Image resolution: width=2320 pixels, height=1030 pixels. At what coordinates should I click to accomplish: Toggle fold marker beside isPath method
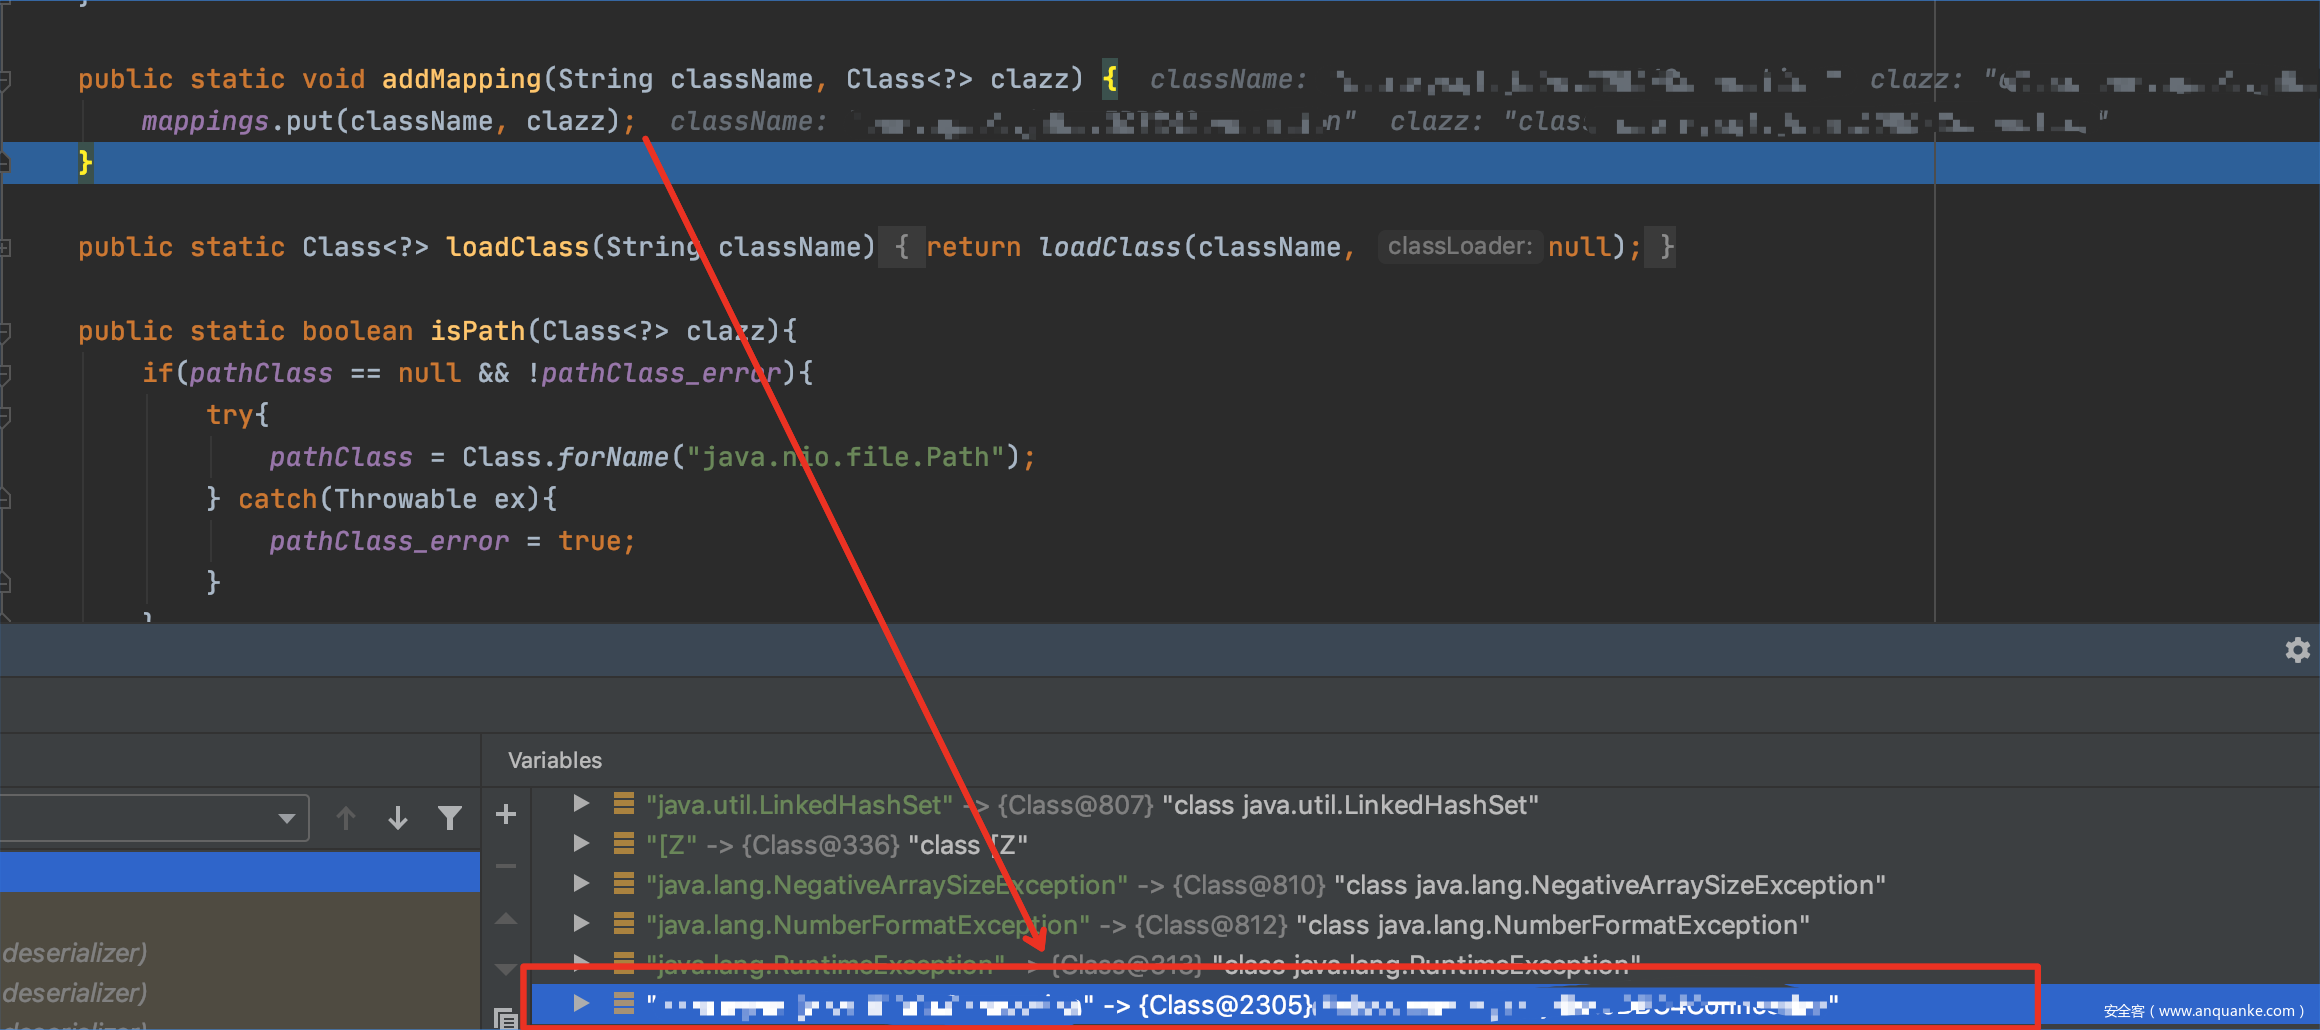pyautogui.click(x=6, y=331)
